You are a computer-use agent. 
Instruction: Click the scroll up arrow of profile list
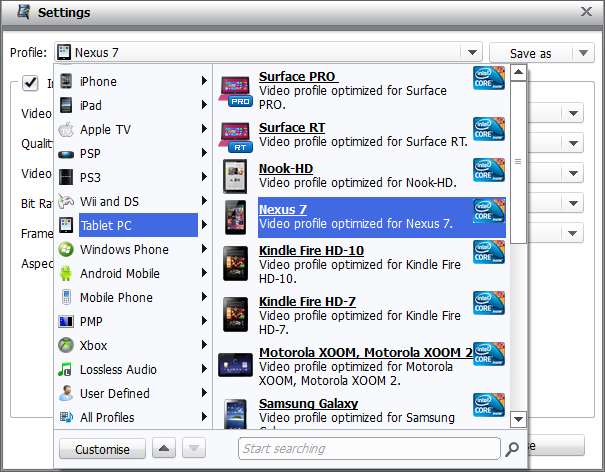point(518,72)
